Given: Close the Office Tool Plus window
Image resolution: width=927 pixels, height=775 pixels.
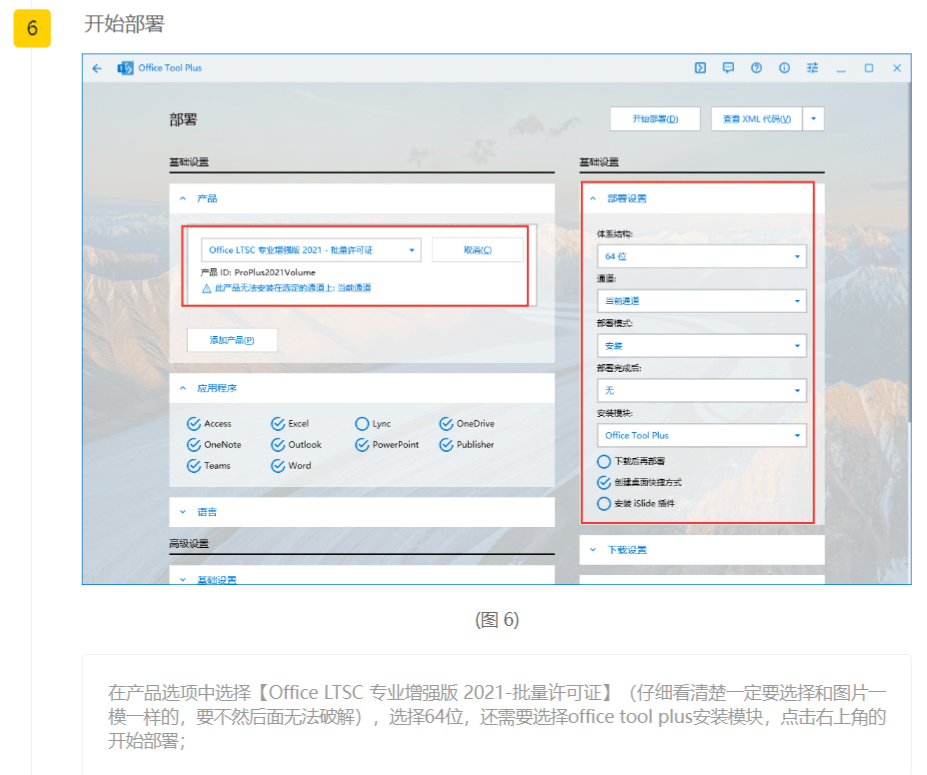Looking at the screenshot, I should 897,68.
